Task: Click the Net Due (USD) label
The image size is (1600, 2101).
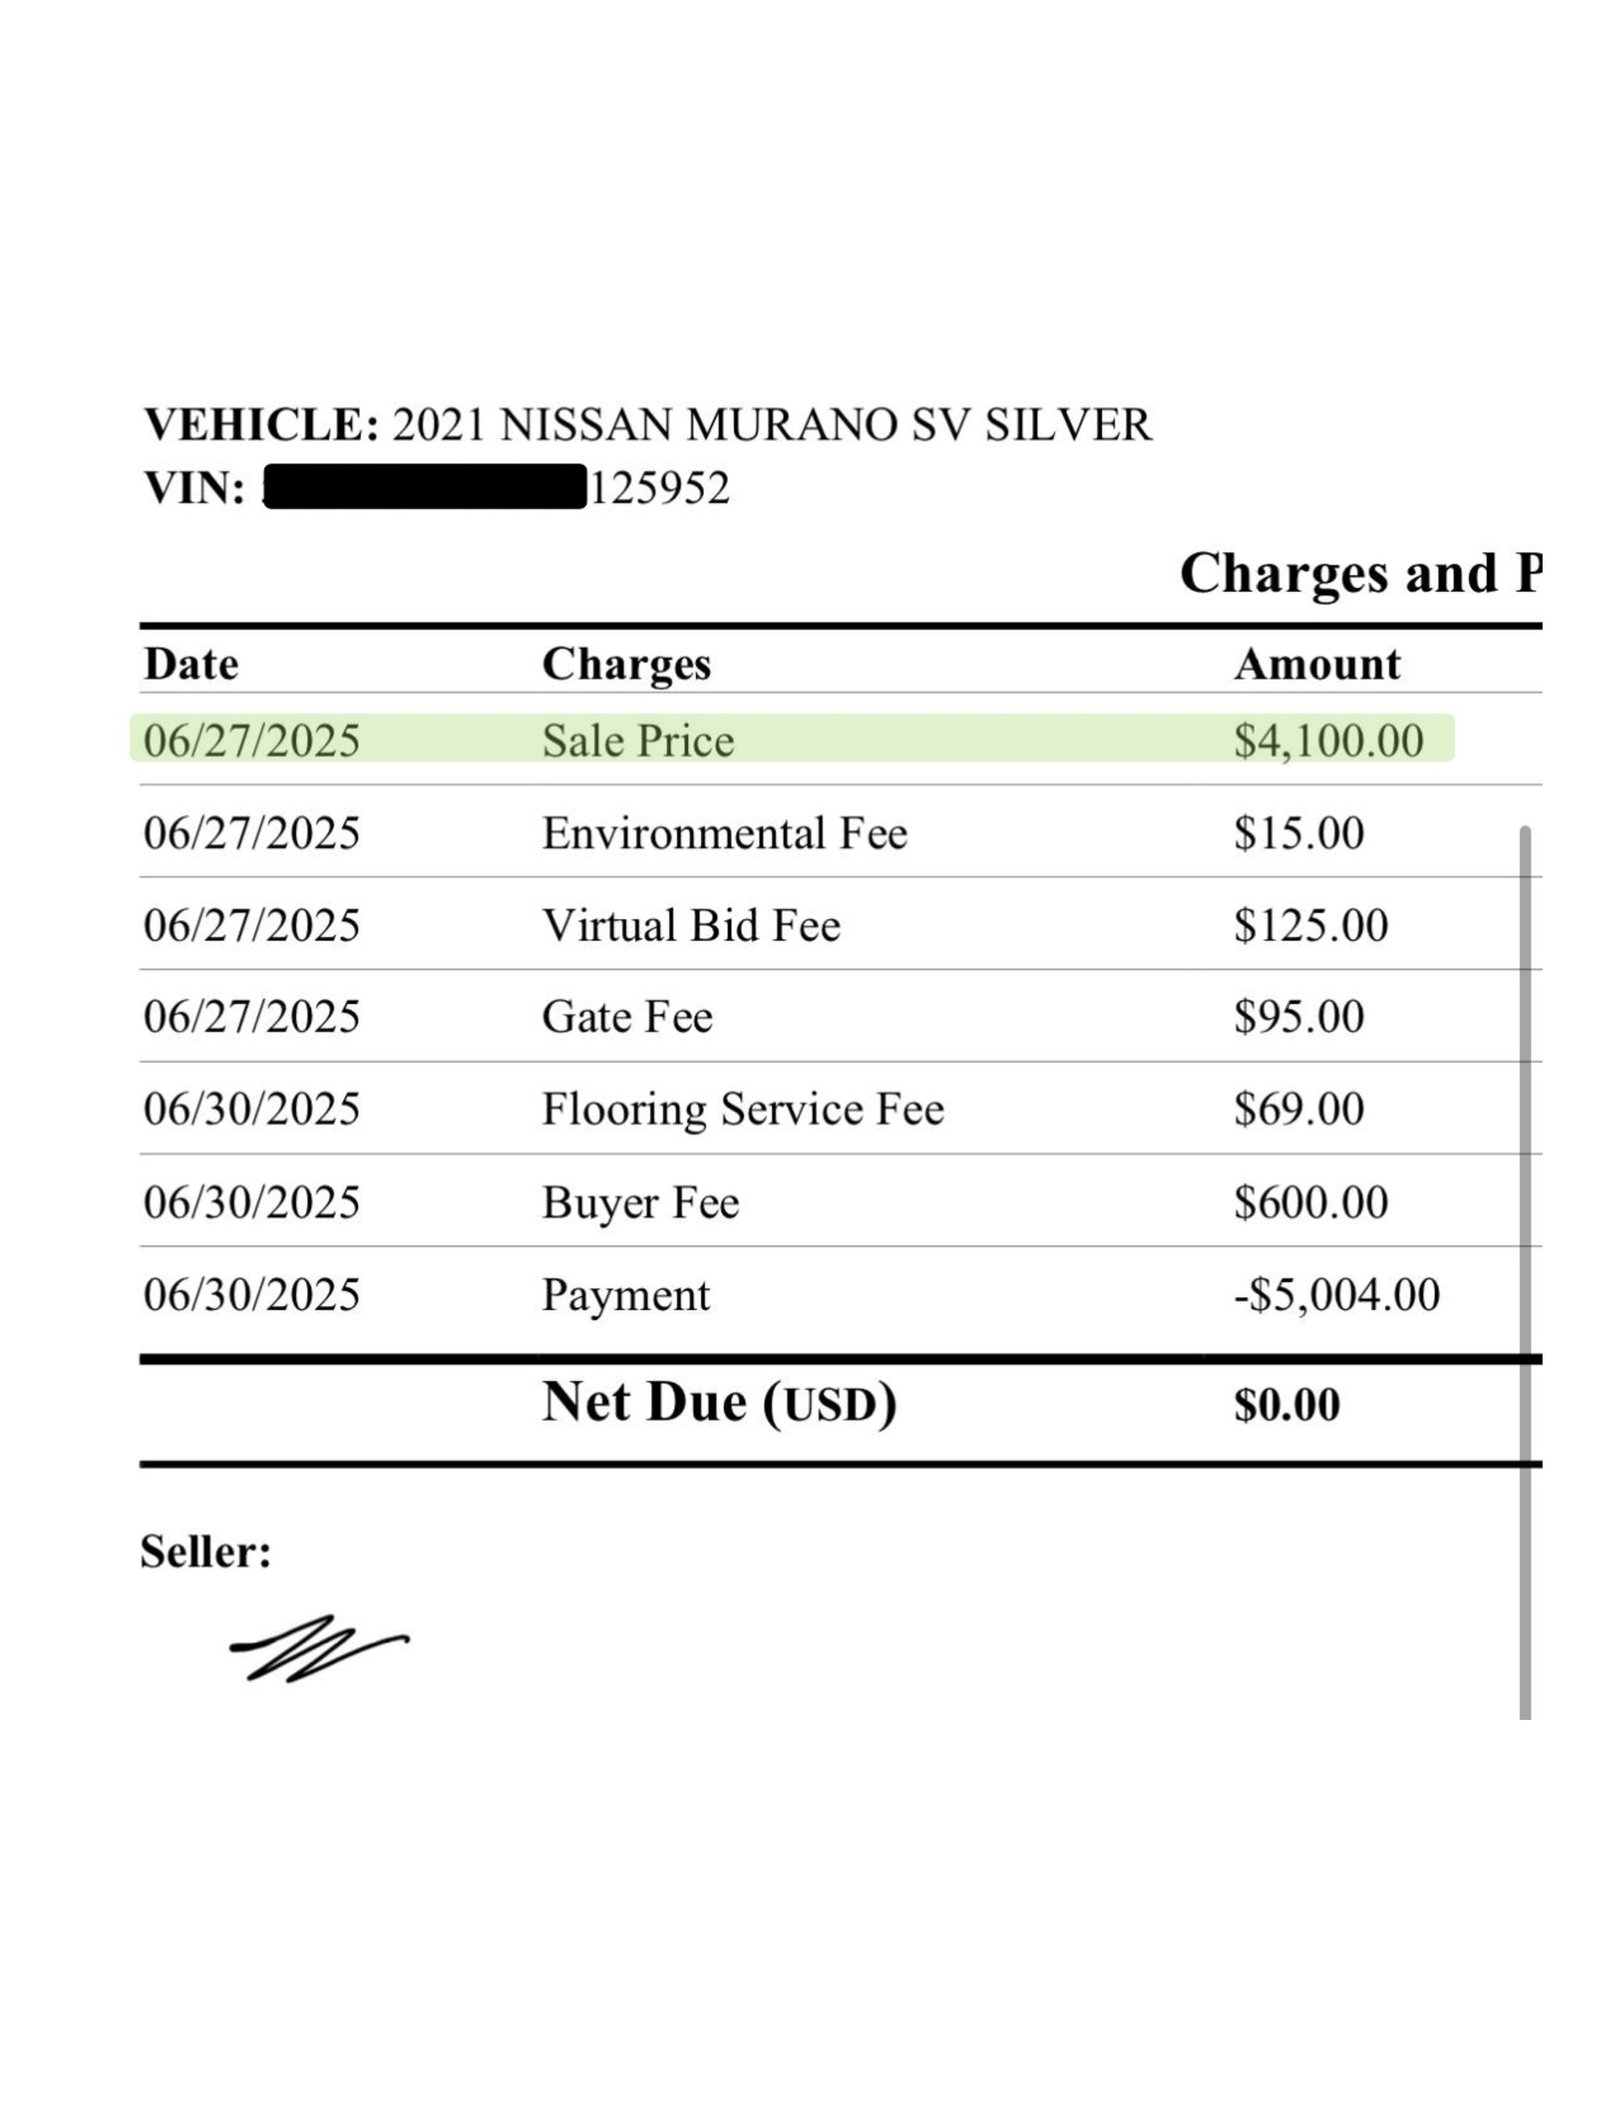Action: [718, 1402]
